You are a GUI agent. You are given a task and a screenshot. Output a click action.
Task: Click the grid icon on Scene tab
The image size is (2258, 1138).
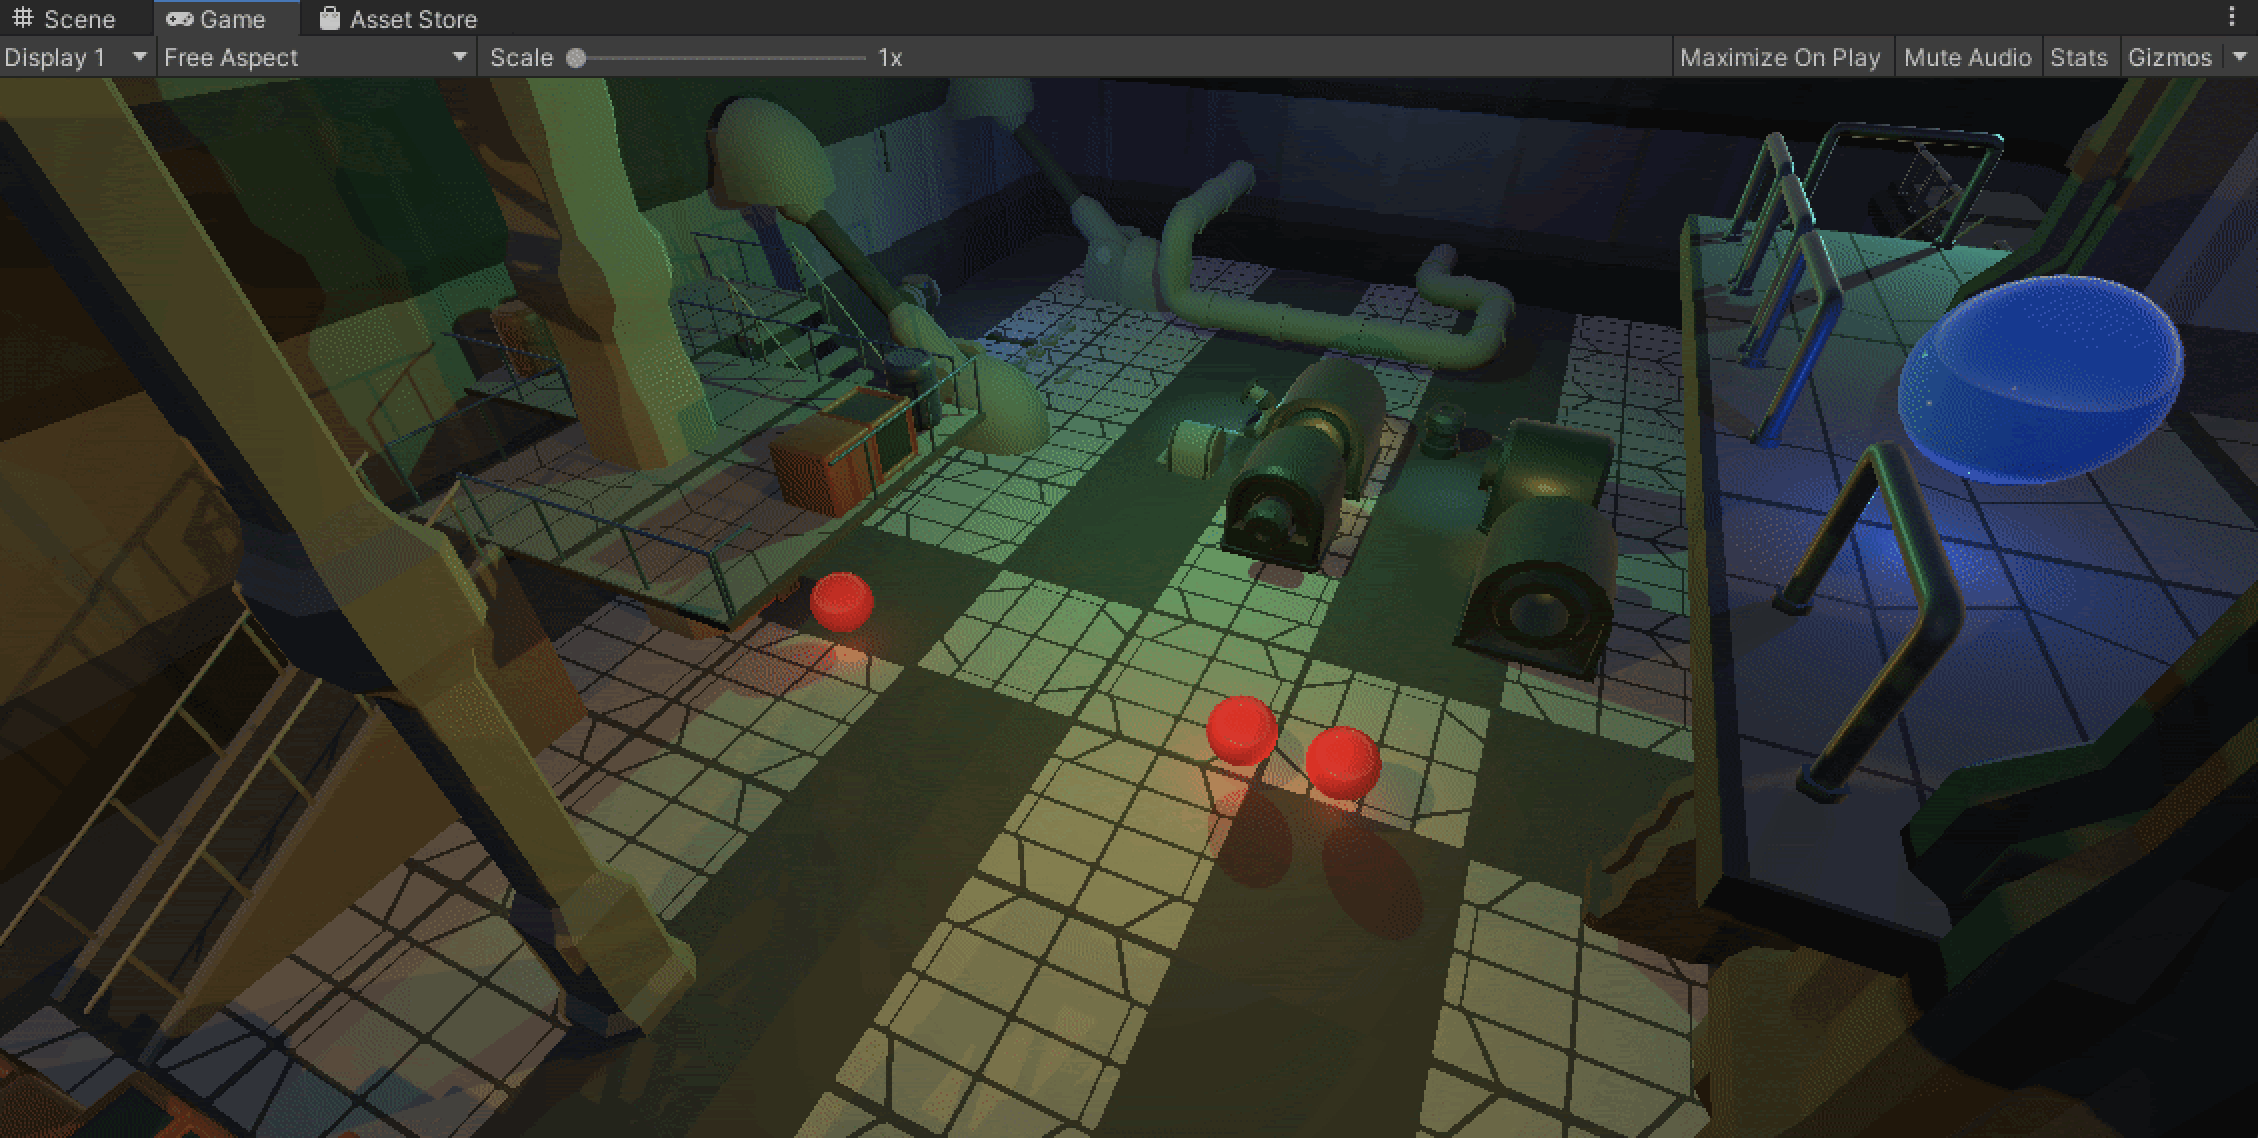point(23,19)
